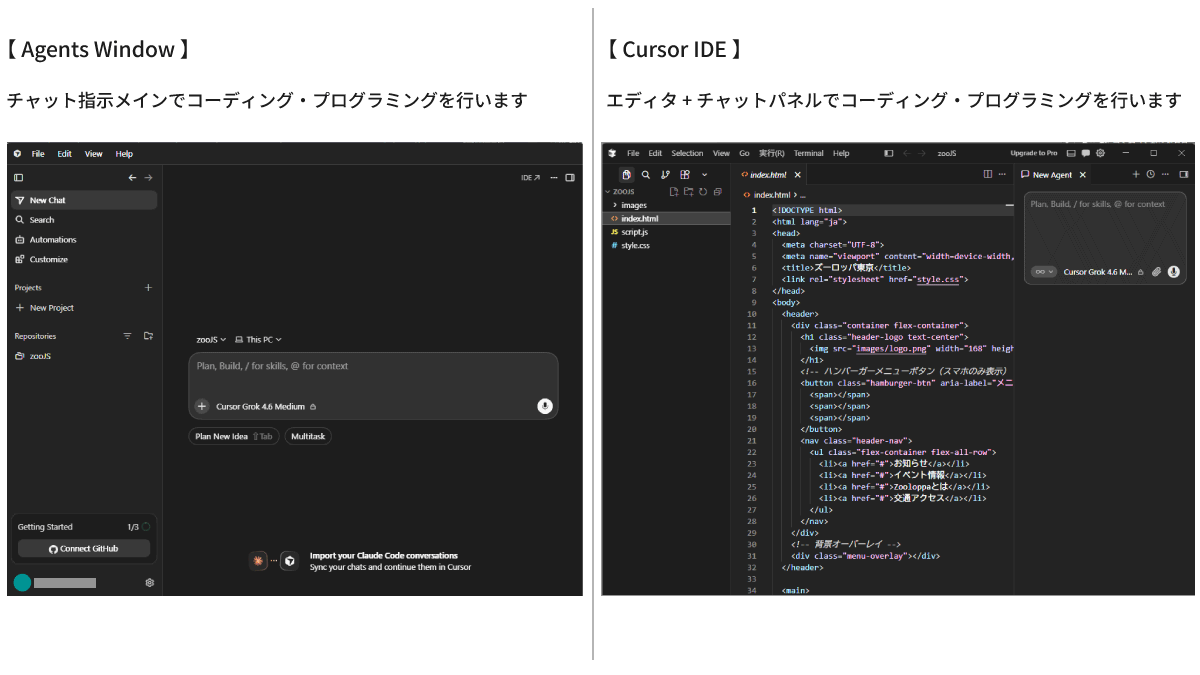The image size is (1200, 675).
Task: Toggle the IDE agent side panel layout
Action: [1184, 174]
